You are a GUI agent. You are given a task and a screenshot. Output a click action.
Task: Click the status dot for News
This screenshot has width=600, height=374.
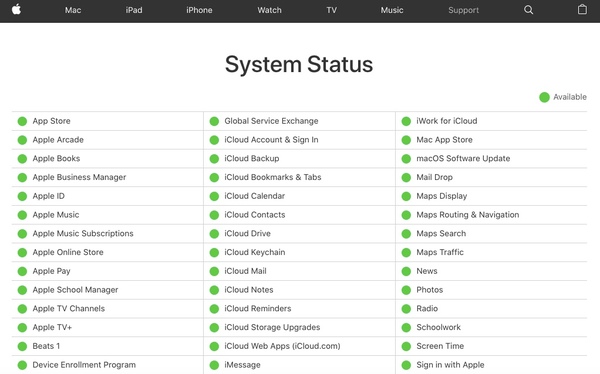[406, 271]
